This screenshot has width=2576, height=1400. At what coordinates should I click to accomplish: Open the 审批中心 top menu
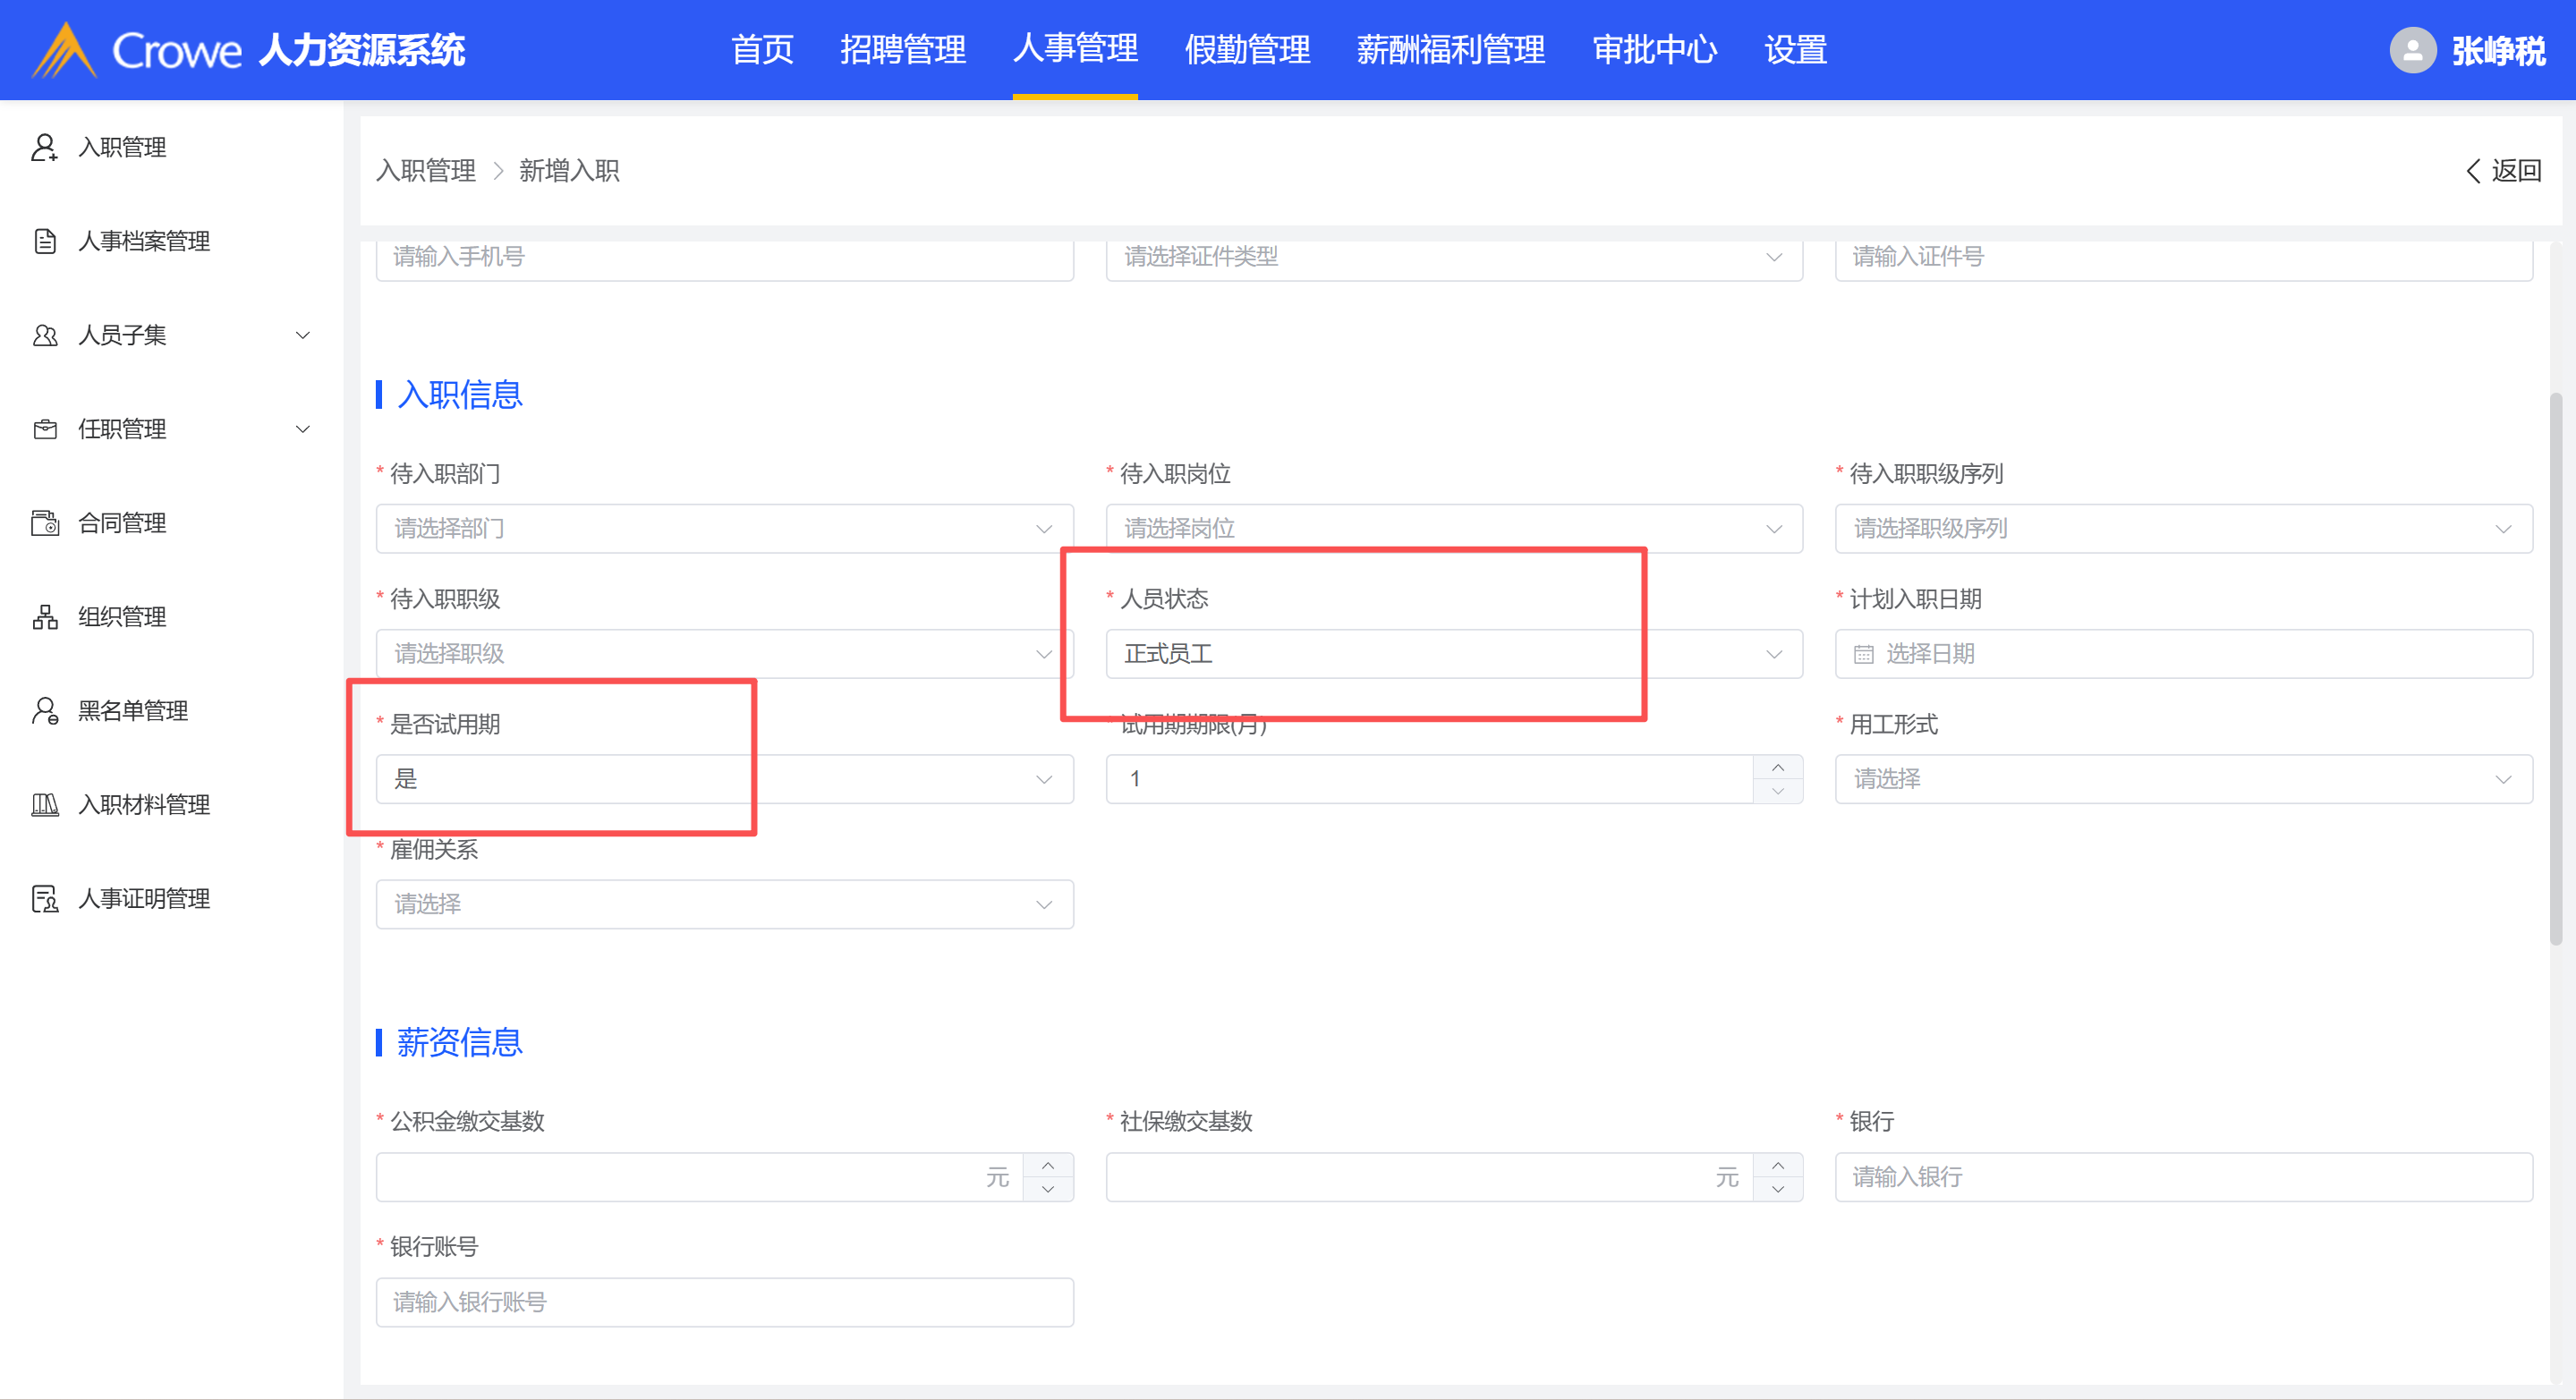click(x=1654, y=50)
